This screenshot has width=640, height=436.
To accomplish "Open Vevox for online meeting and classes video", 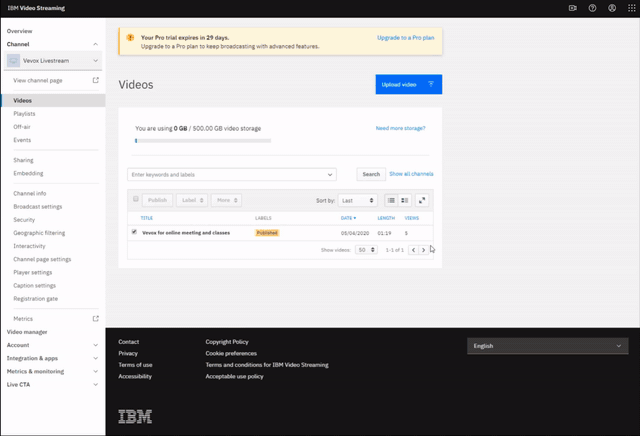I will 186,233.
